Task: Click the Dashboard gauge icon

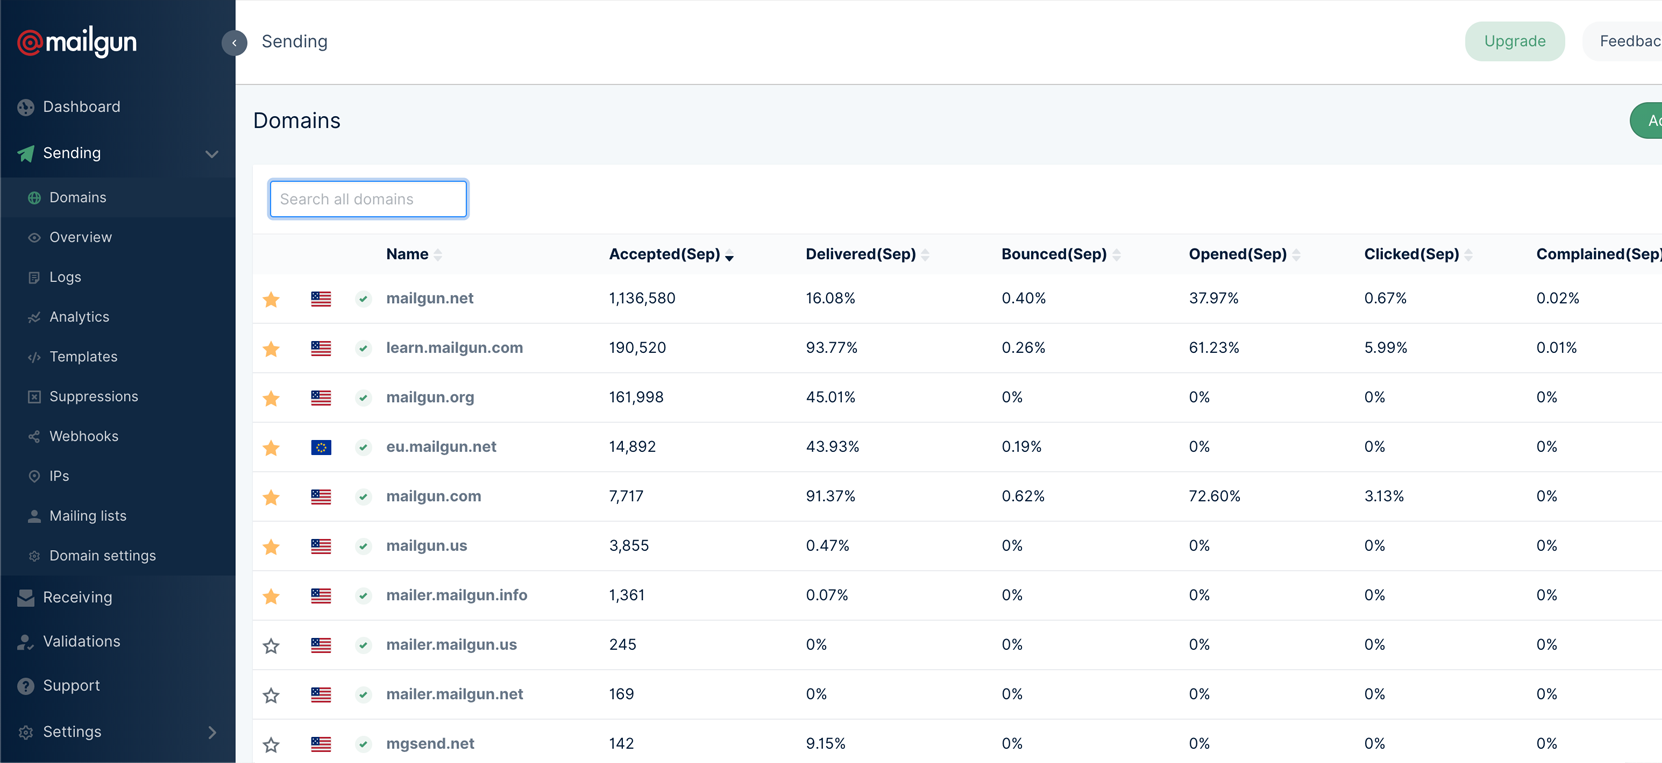Action: pos(26,107)
